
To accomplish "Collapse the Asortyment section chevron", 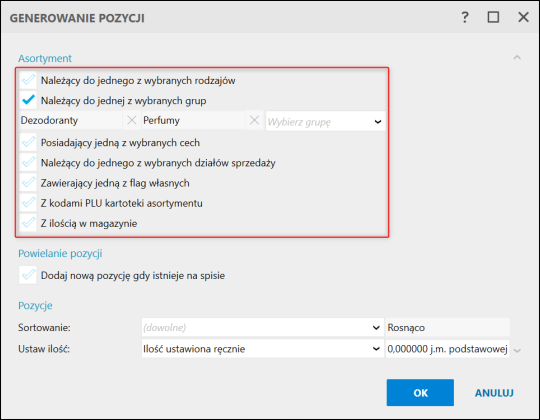I will click(x=517, y=57).
